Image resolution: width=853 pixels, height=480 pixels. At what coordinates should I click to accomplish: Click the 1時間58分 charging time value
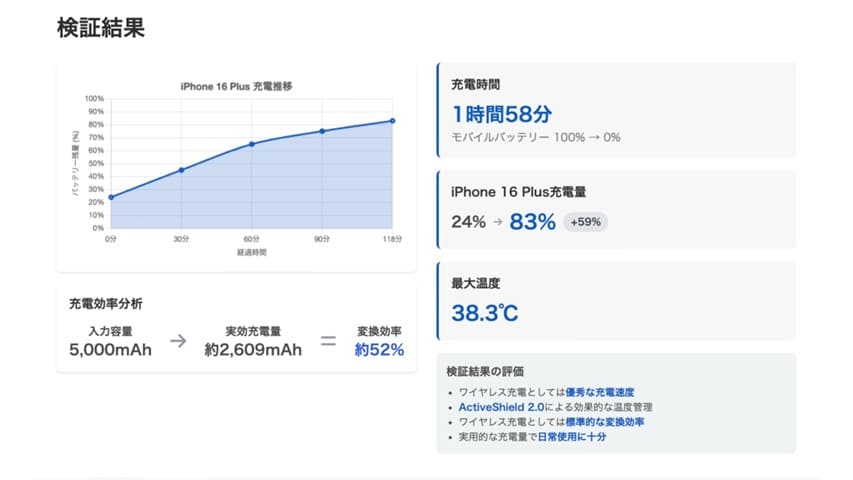pos(501,113)
